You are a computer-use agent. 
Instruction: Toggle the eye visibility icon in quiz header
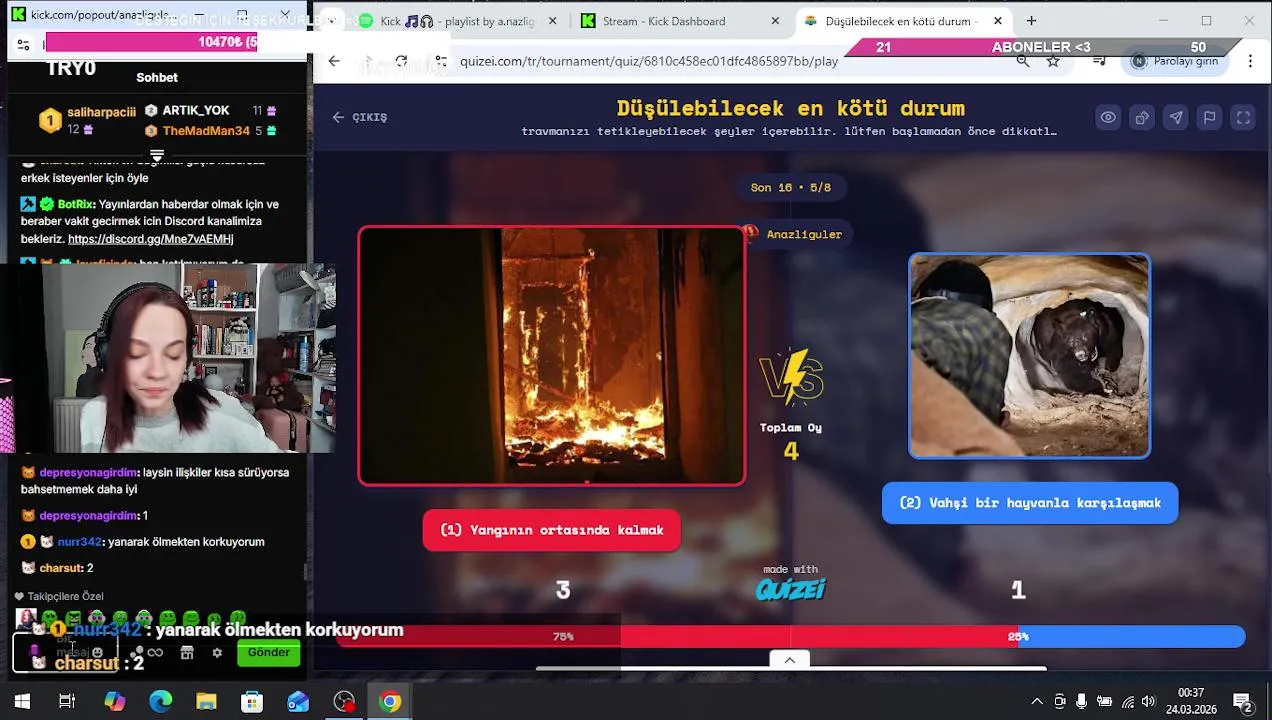point(1108,117)
